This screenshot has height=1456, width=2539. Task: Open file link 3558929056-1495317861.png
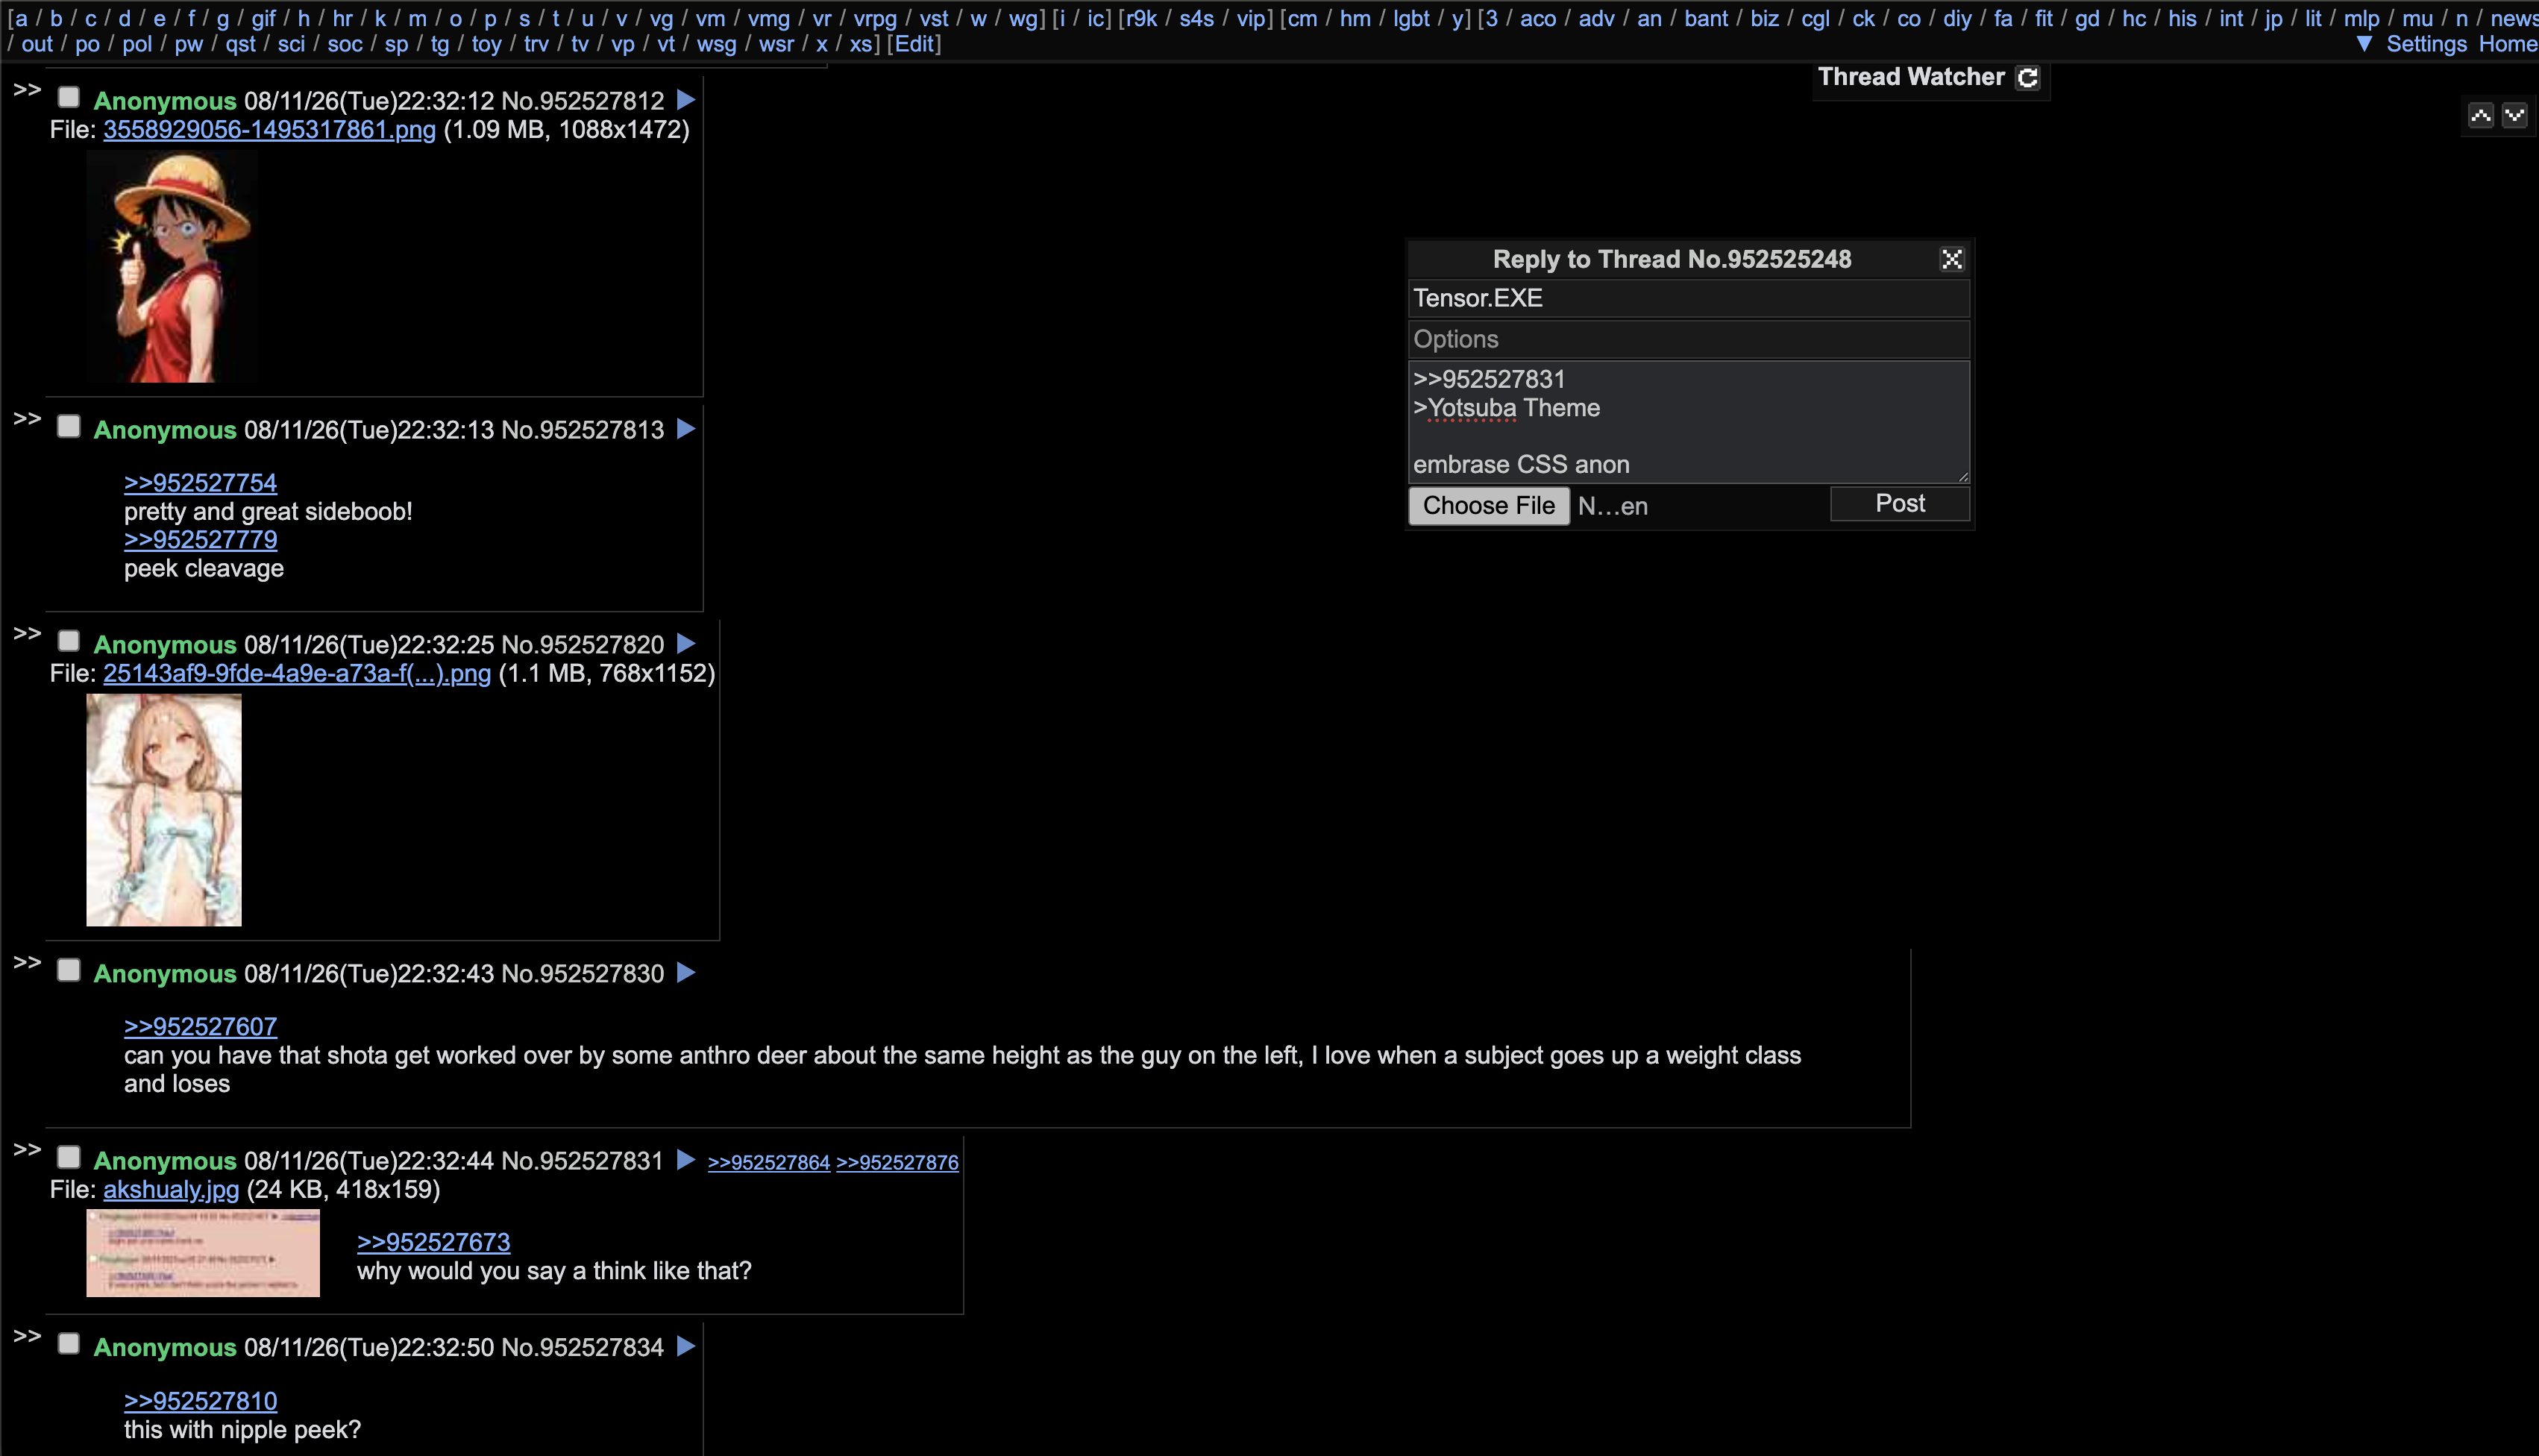(x=269, y=130)
